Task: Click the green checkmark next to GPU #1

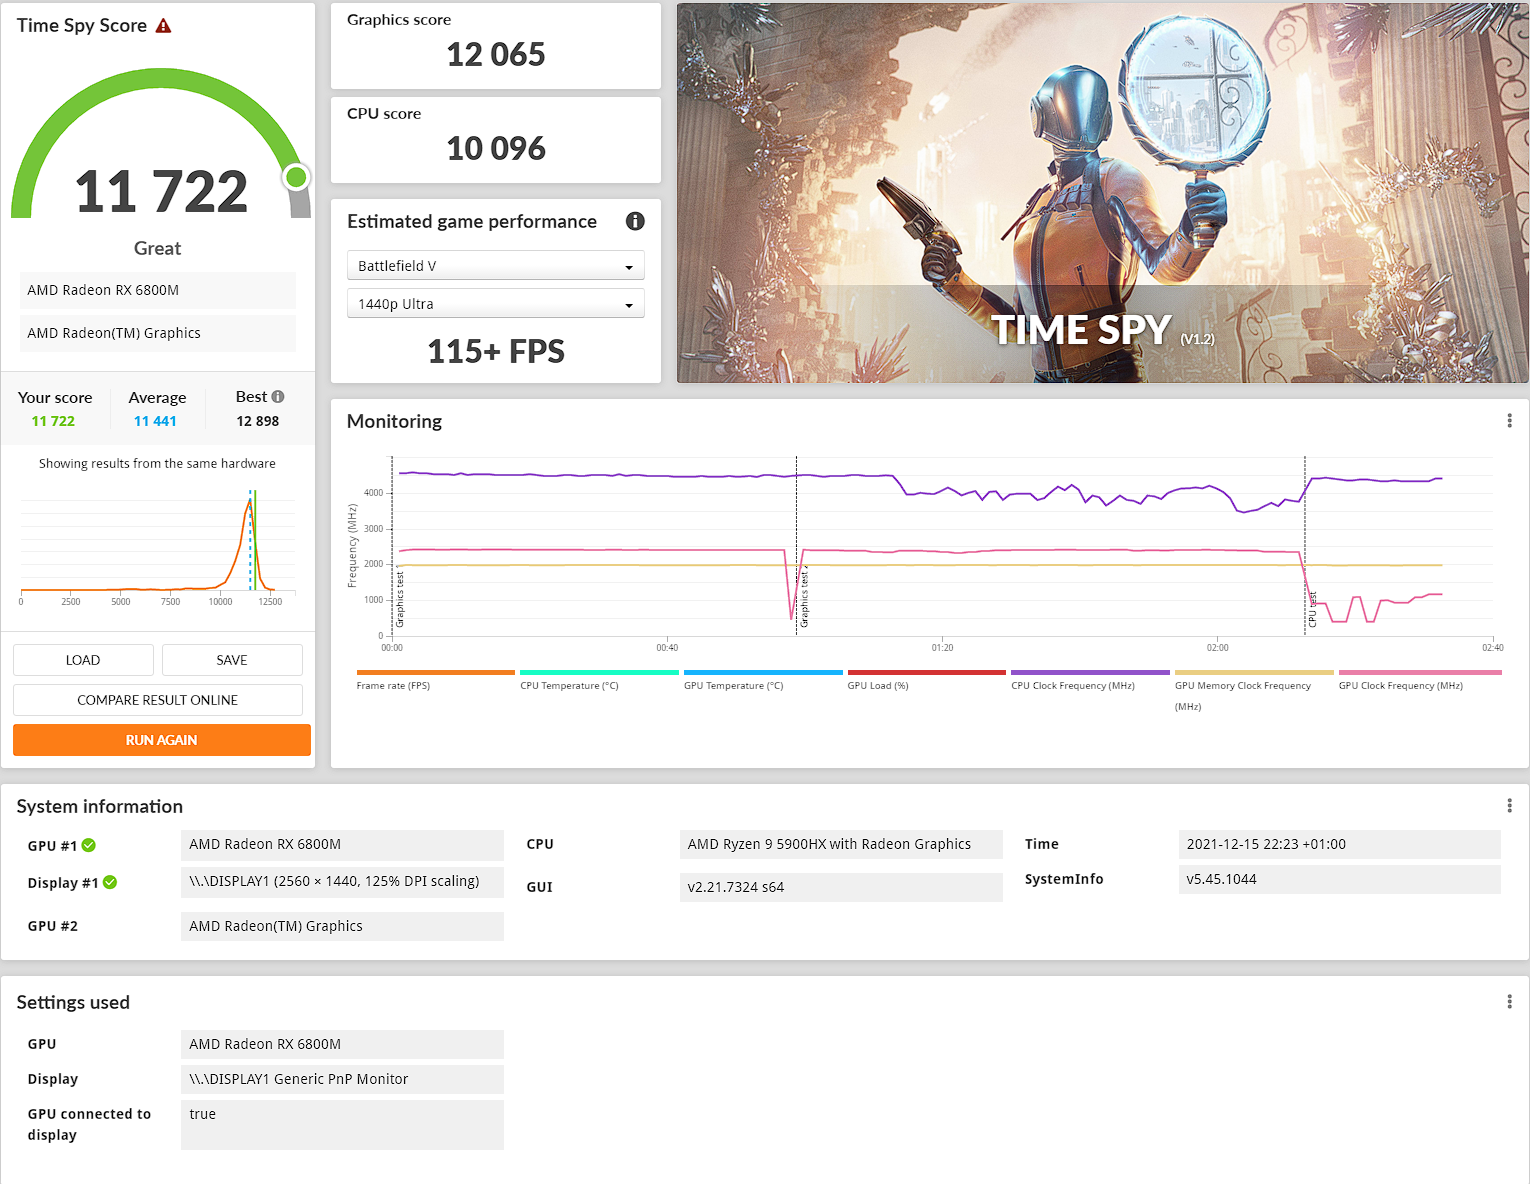Action: coord(89,845)
